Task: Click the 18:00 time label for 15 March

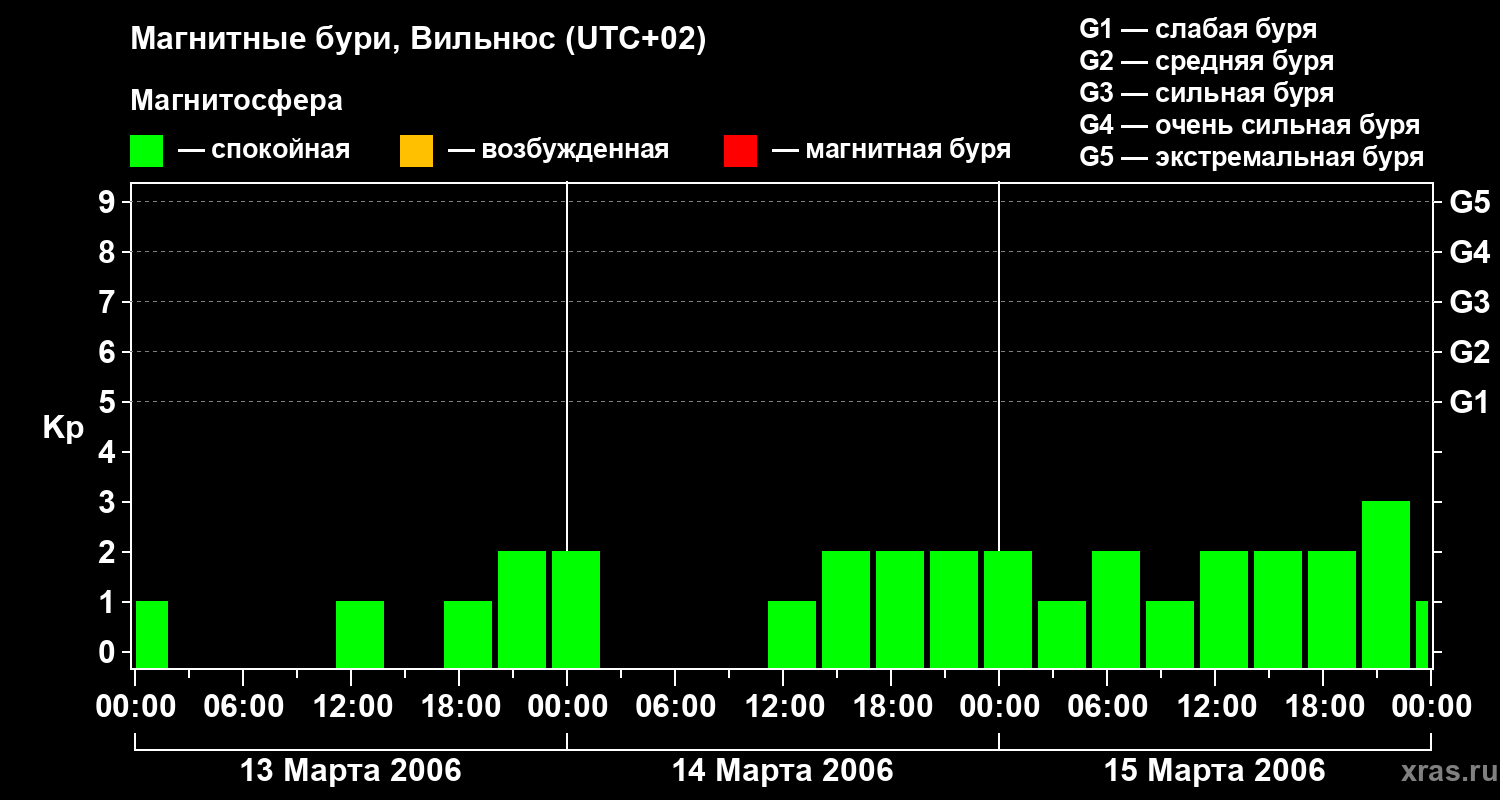Action: pyautogui.click(x=1323, y=706)
